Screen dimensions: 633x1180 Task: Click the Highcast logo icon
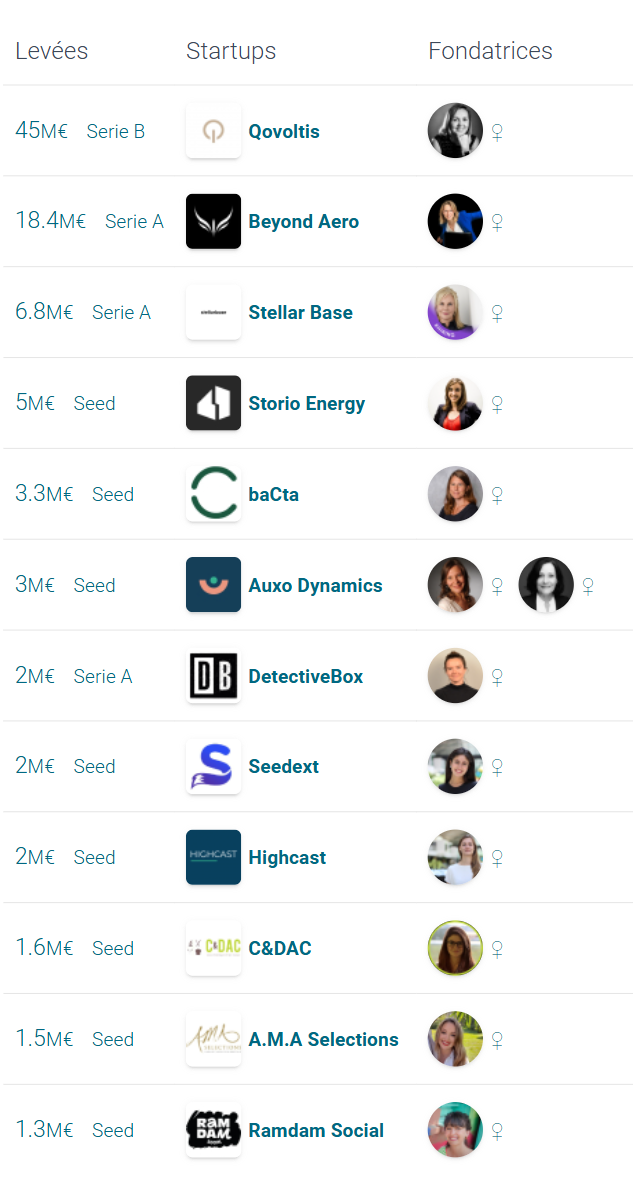point(213,857)
